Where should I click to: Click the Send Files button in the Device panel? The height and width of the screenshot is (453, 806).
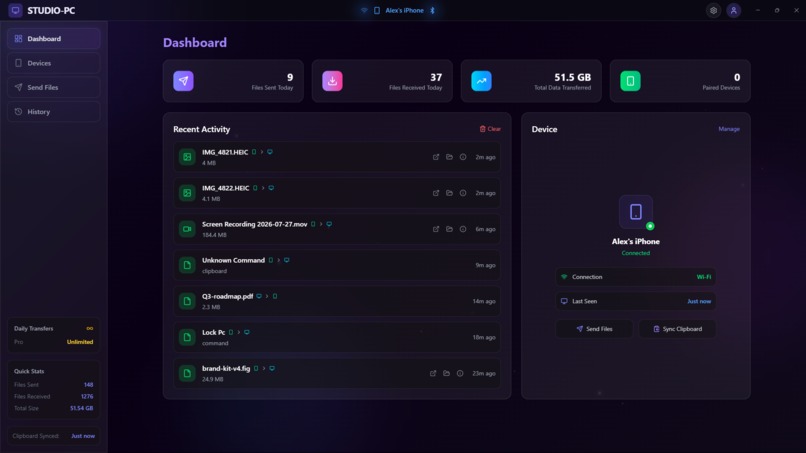coord(594,329)
